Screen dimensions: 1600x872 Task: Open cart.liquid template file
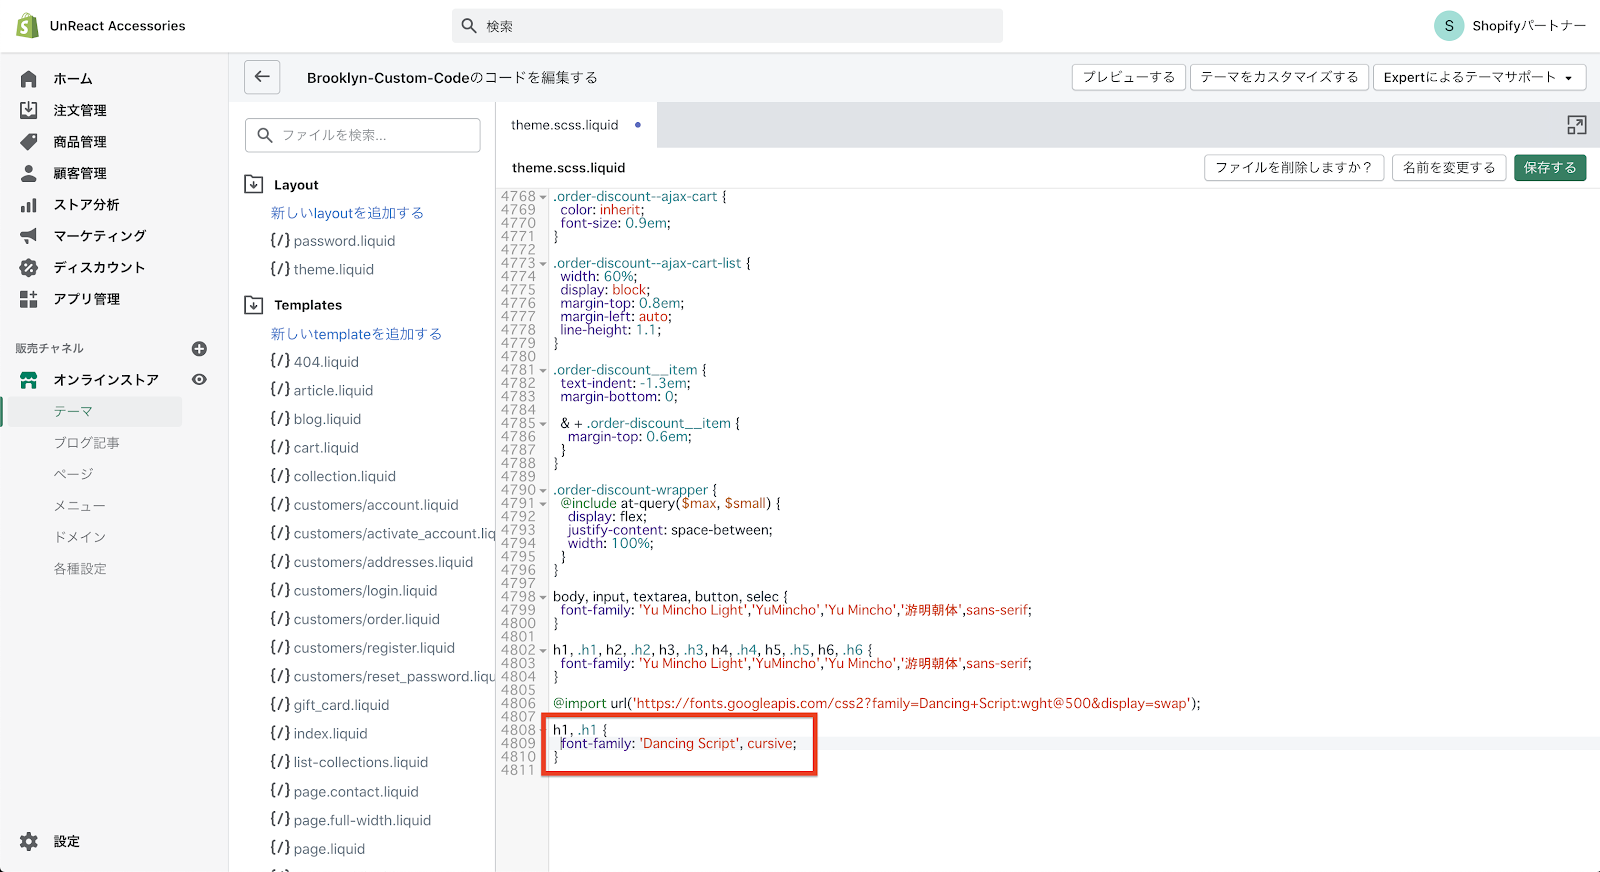click(326, 448)
